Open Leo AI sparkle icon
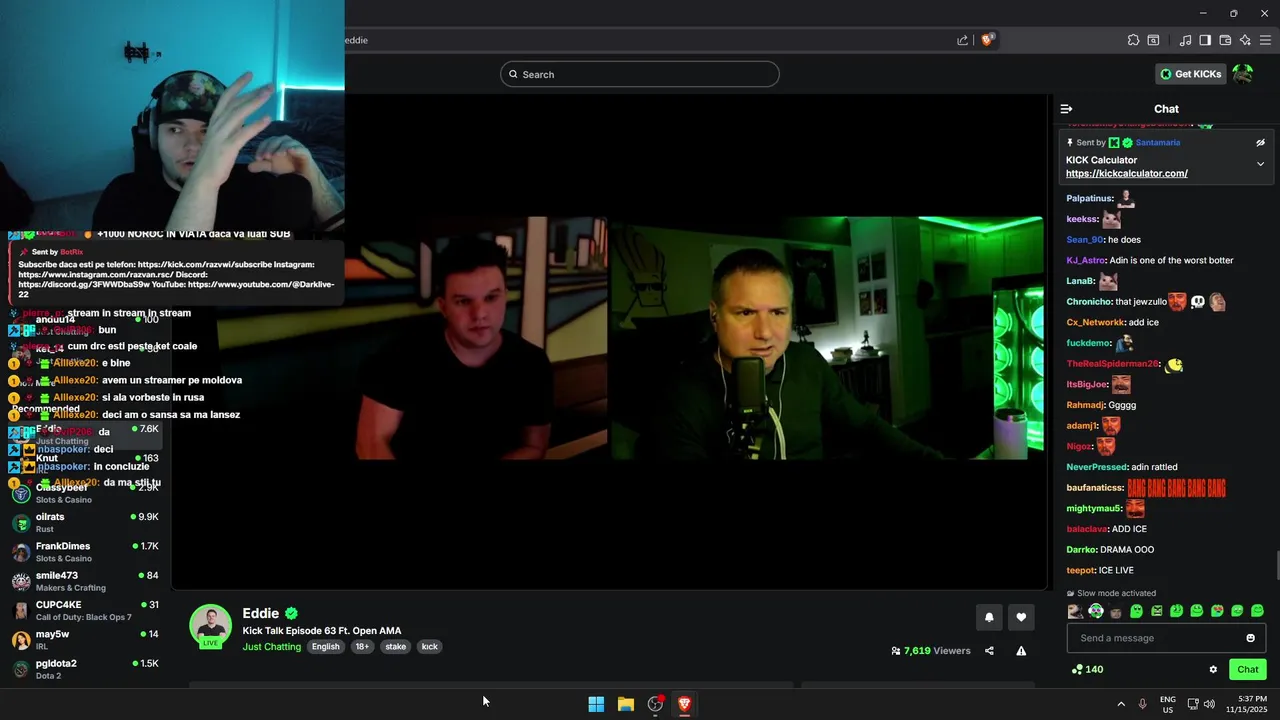Screen dimensions: 1280x720 coord(1245,40)
